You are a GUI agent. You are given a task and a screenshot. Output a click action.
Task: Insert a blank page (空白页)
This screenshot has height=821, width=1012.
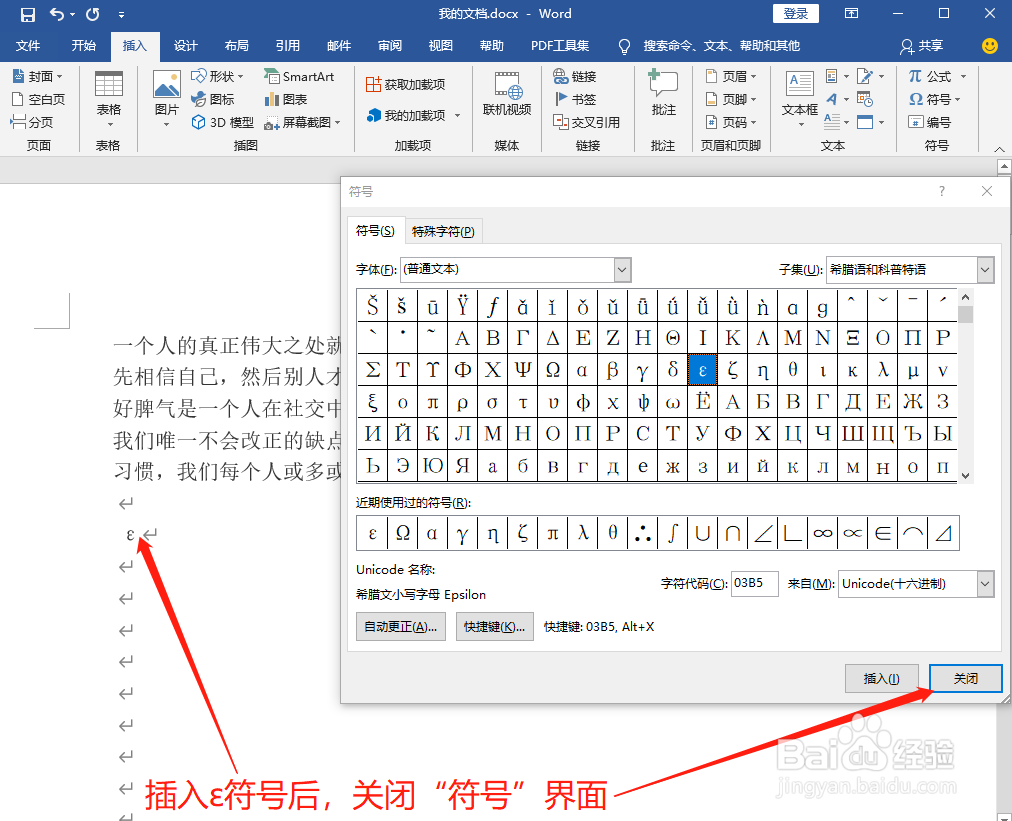pos(39,99)
